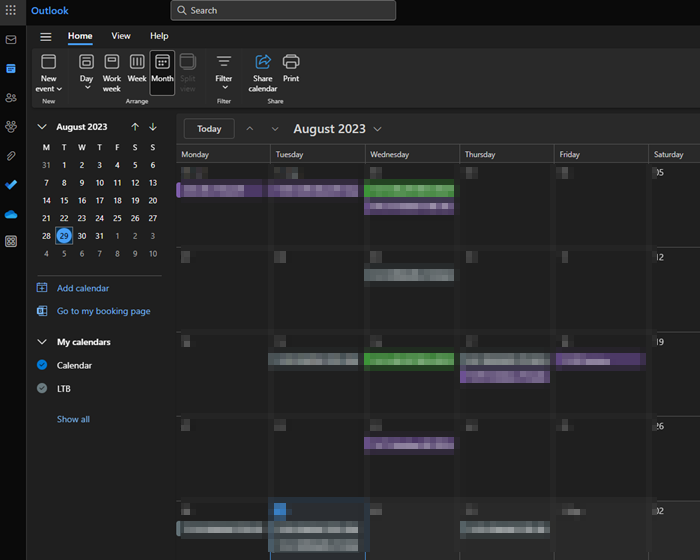This screenshot has height=560, width=700.
Task: Open the View tab
Action: pyautogui.click(x=121, y=36)
